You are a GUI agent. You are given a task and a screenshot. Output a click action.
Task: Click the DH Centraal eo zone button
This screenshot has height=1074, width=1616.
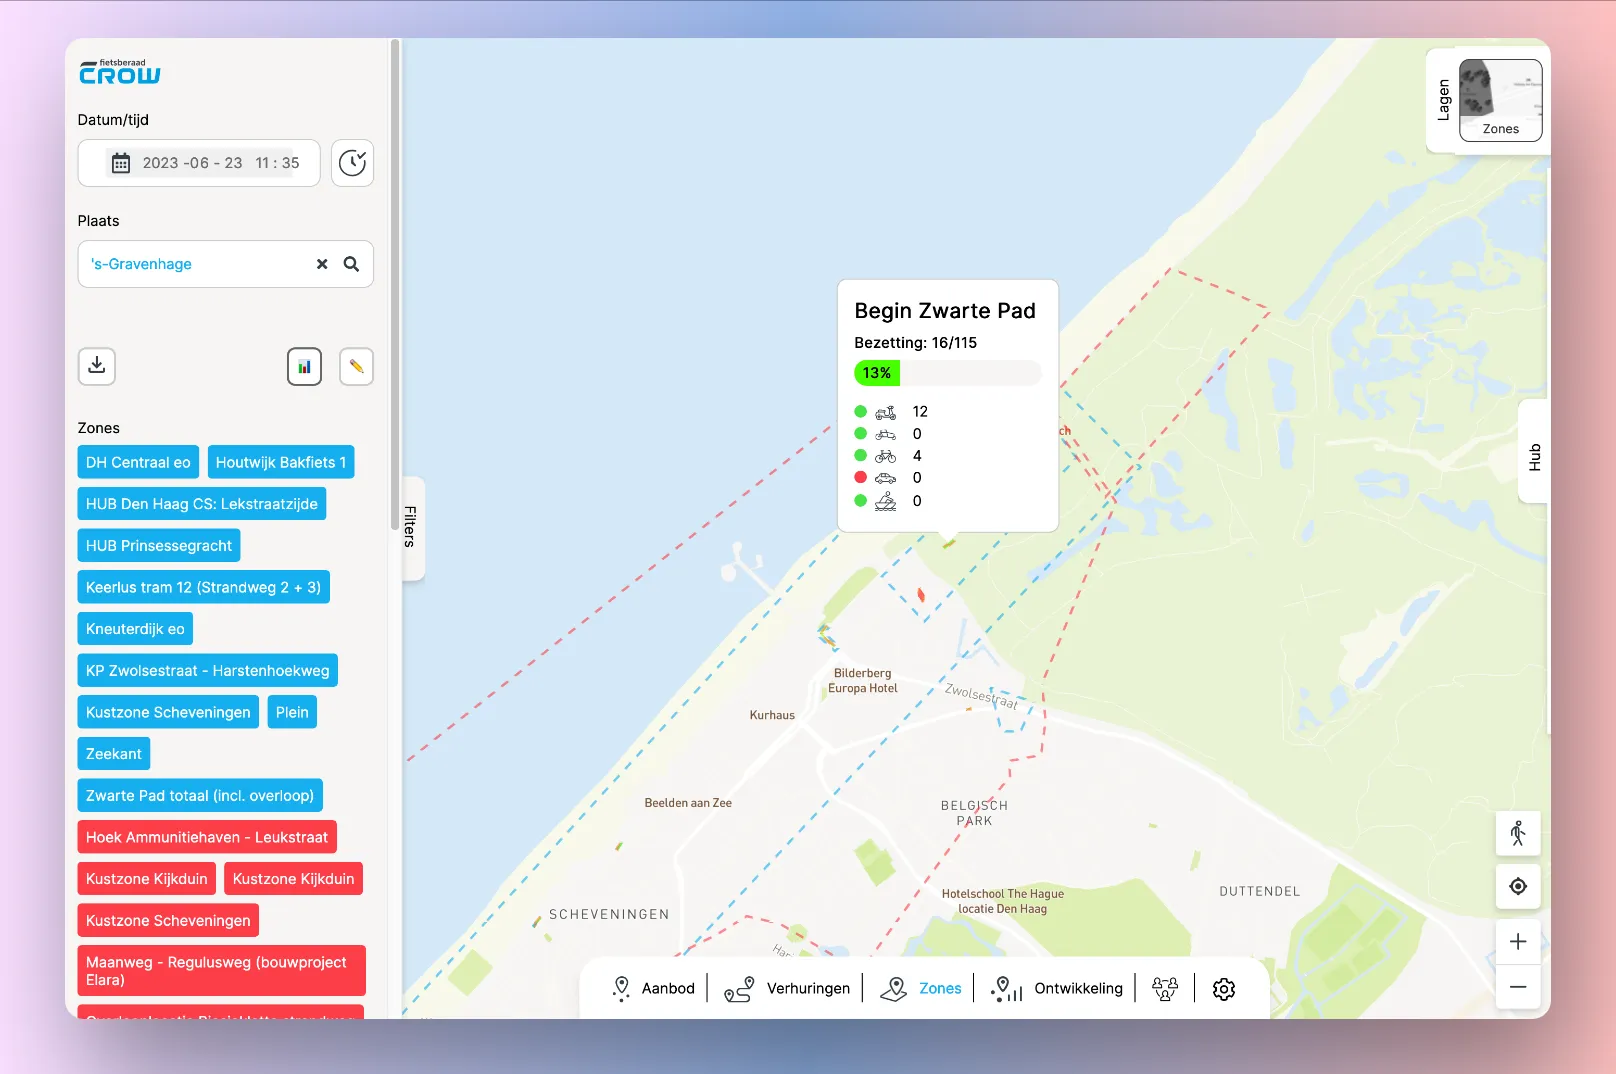(137, 462)
